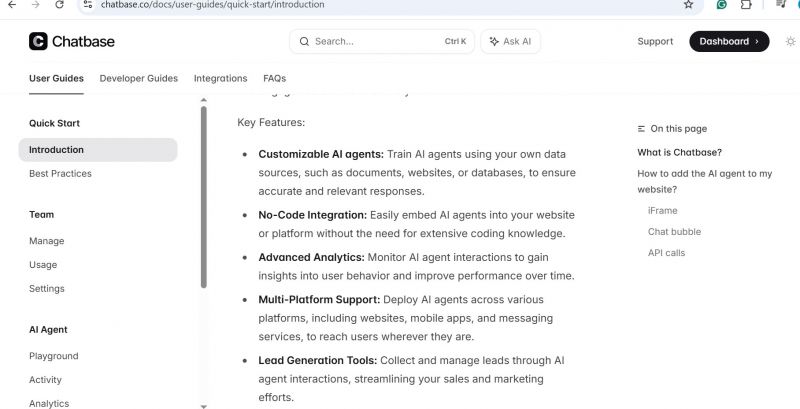Go to the Dashboard button
Screen dimensions: 800x409
[x=729, y=41]
